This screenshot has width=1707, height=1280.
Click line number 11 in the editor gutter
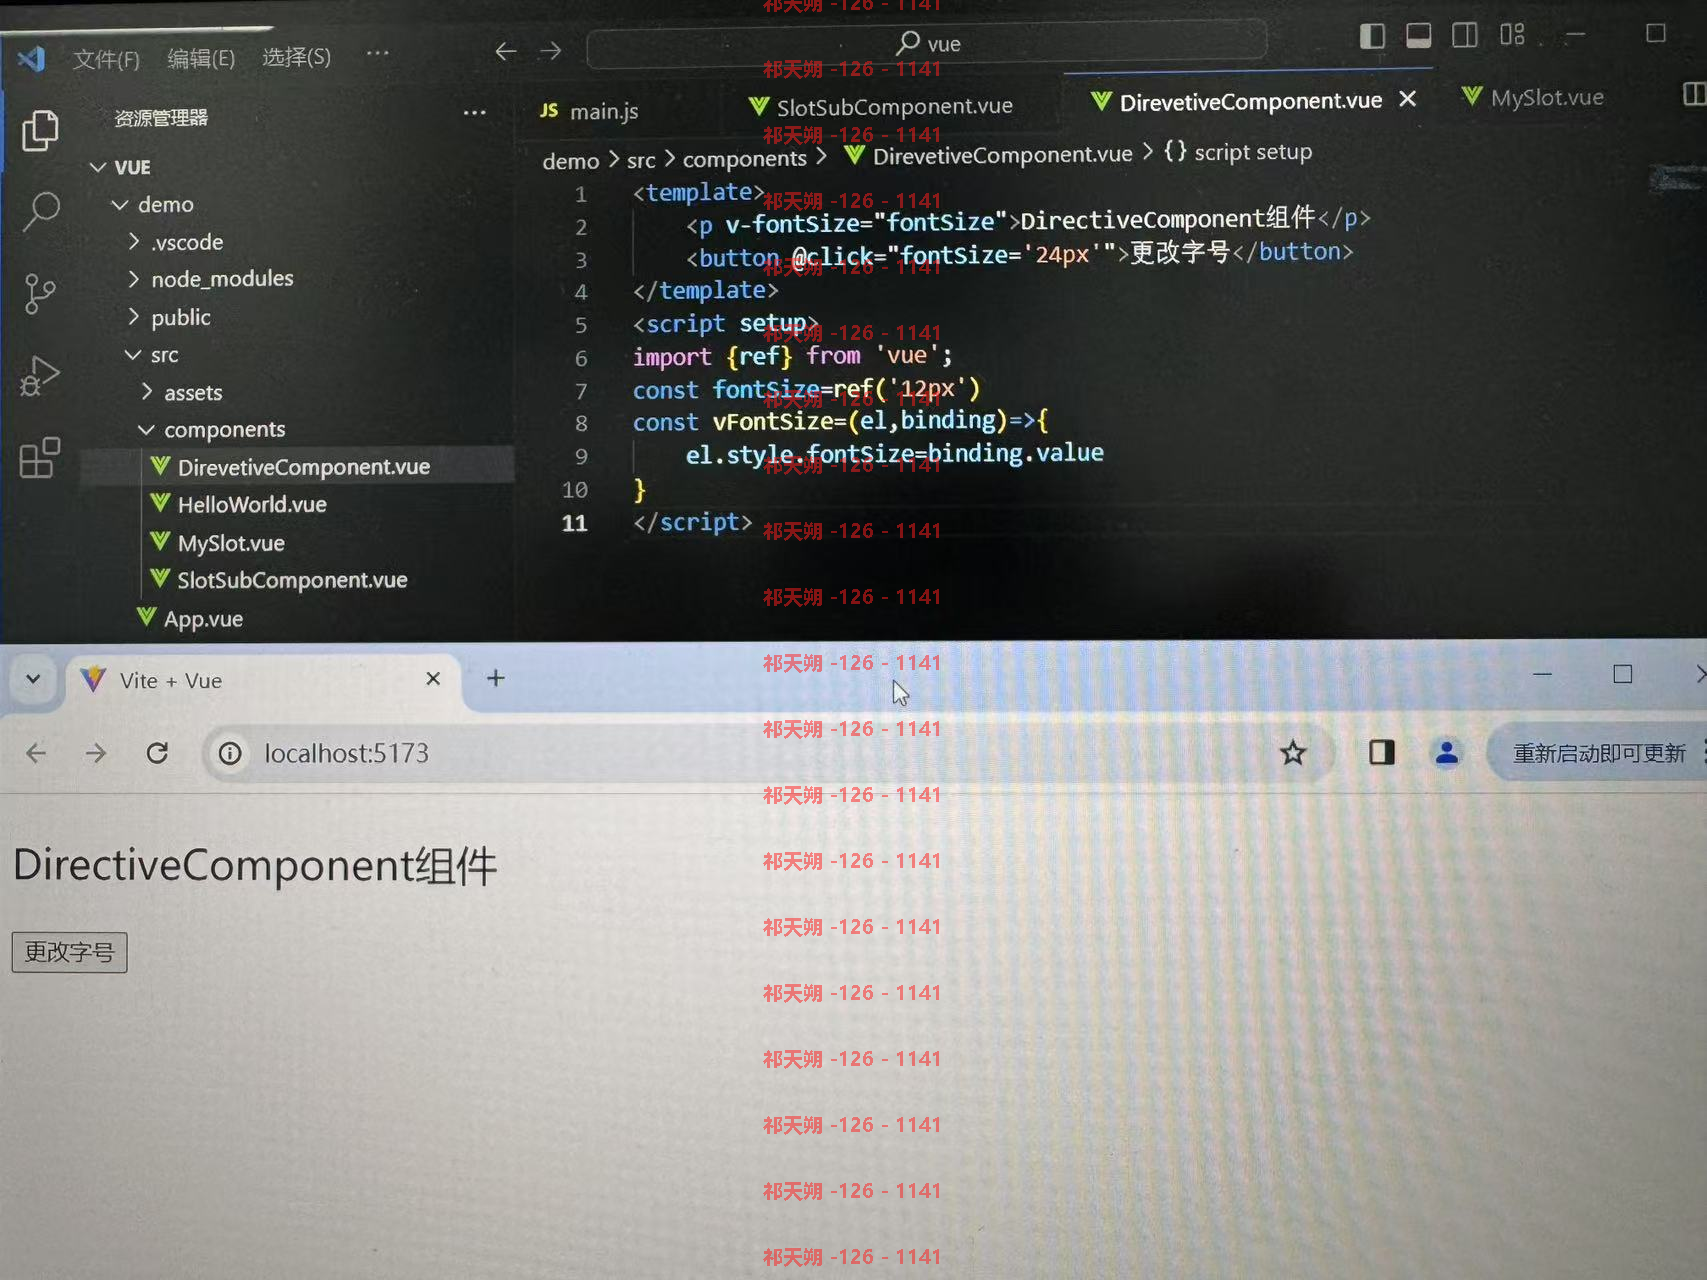[574, 523]
